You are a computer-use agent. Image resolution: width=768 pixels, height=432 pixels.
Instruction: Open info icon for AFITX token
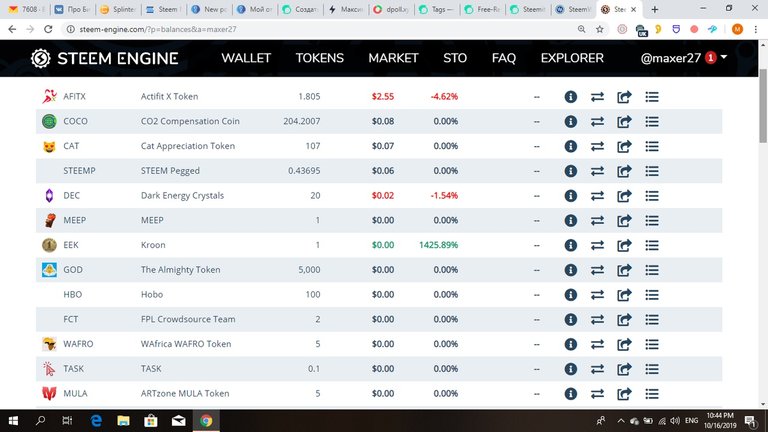[571, 96]
